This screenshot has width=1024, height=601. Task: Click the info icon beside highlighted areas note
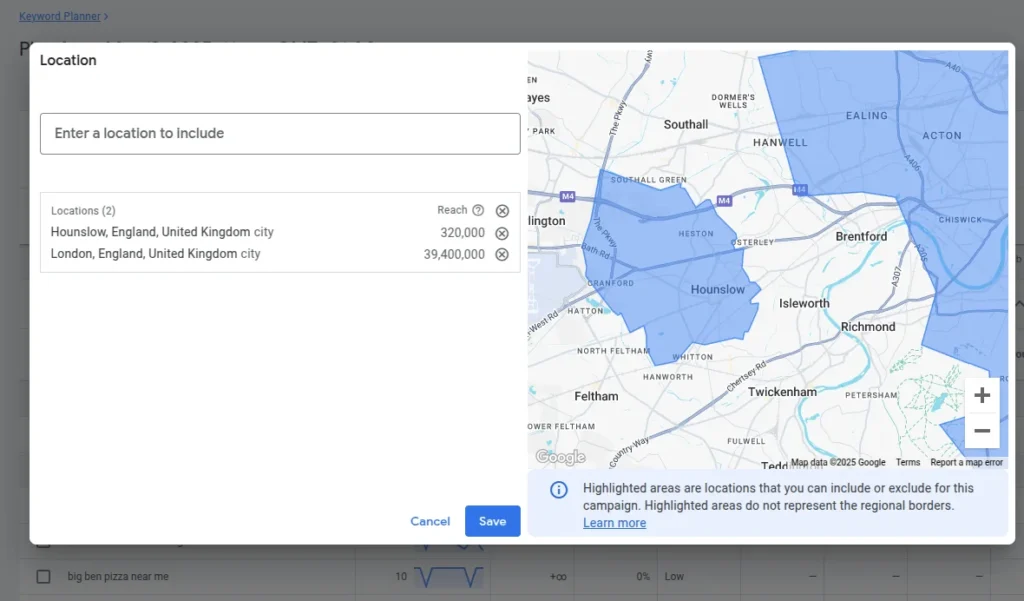pyautogui.click(x=559, y=489)
